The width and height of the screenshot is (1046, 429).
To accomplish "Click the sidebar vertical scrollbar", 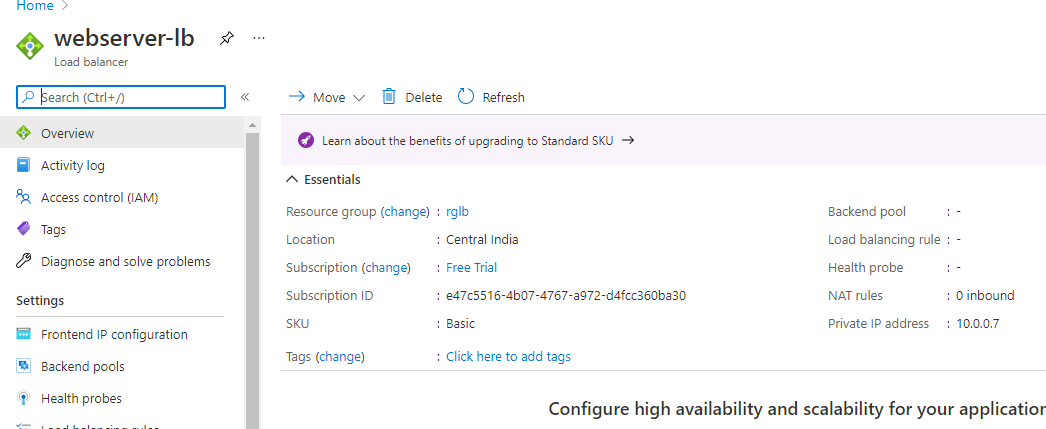I will click(x=252, y=280).
